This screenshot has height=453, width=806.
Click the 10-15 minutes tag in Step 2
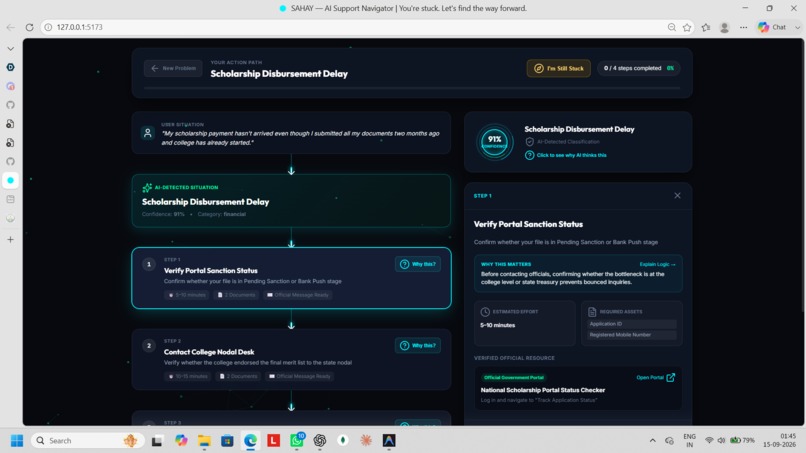click(188, 376)
